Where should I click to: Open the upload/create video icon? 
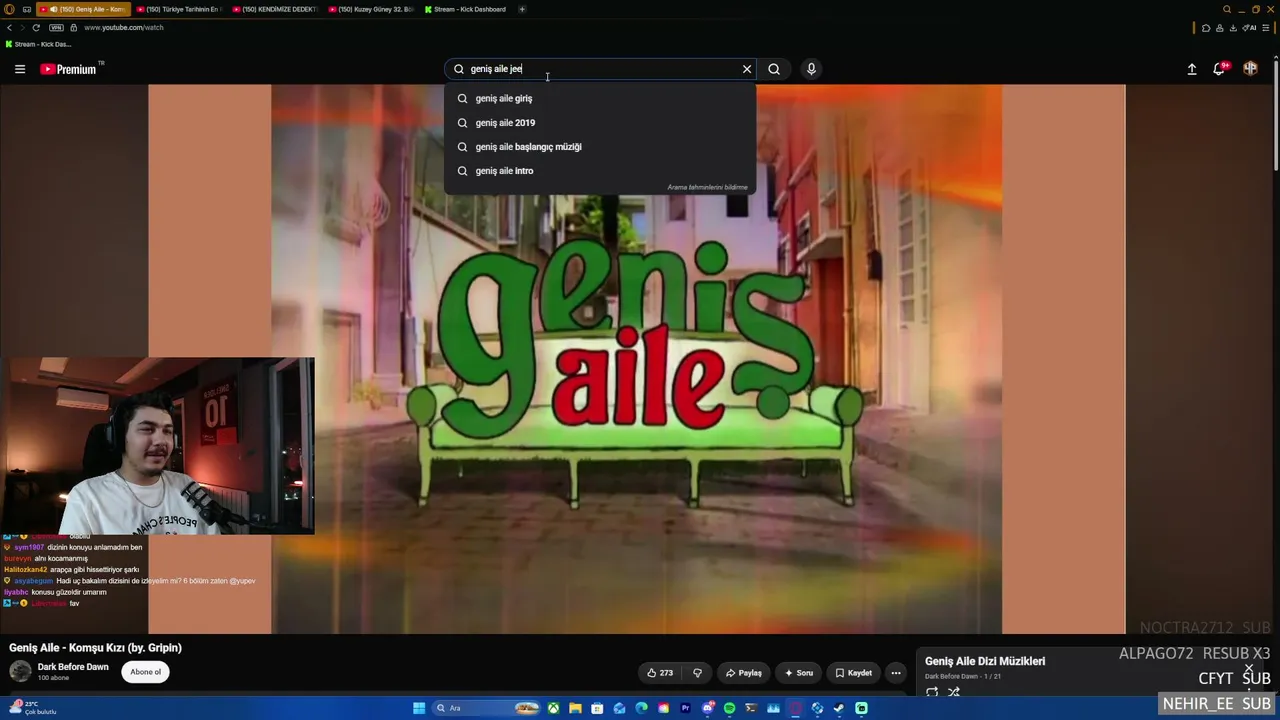coord(1192,69)
